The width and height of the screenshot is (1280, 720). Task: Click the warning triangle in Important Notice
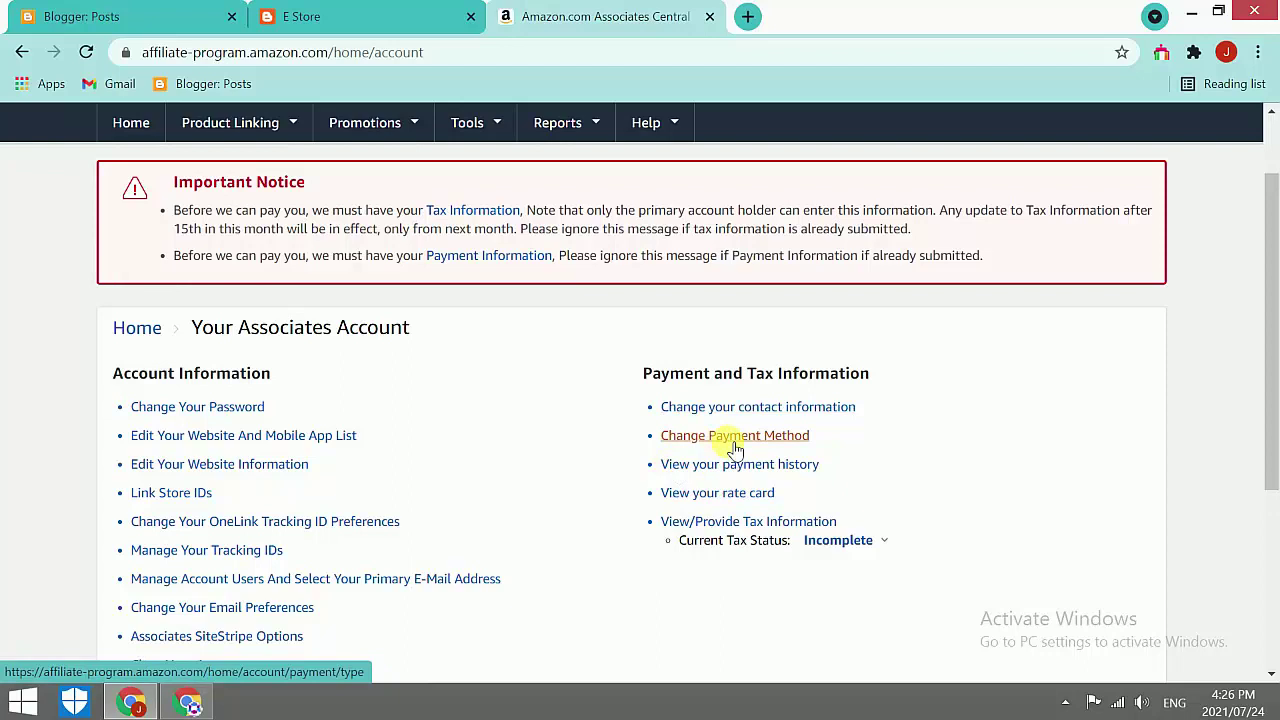135,188
